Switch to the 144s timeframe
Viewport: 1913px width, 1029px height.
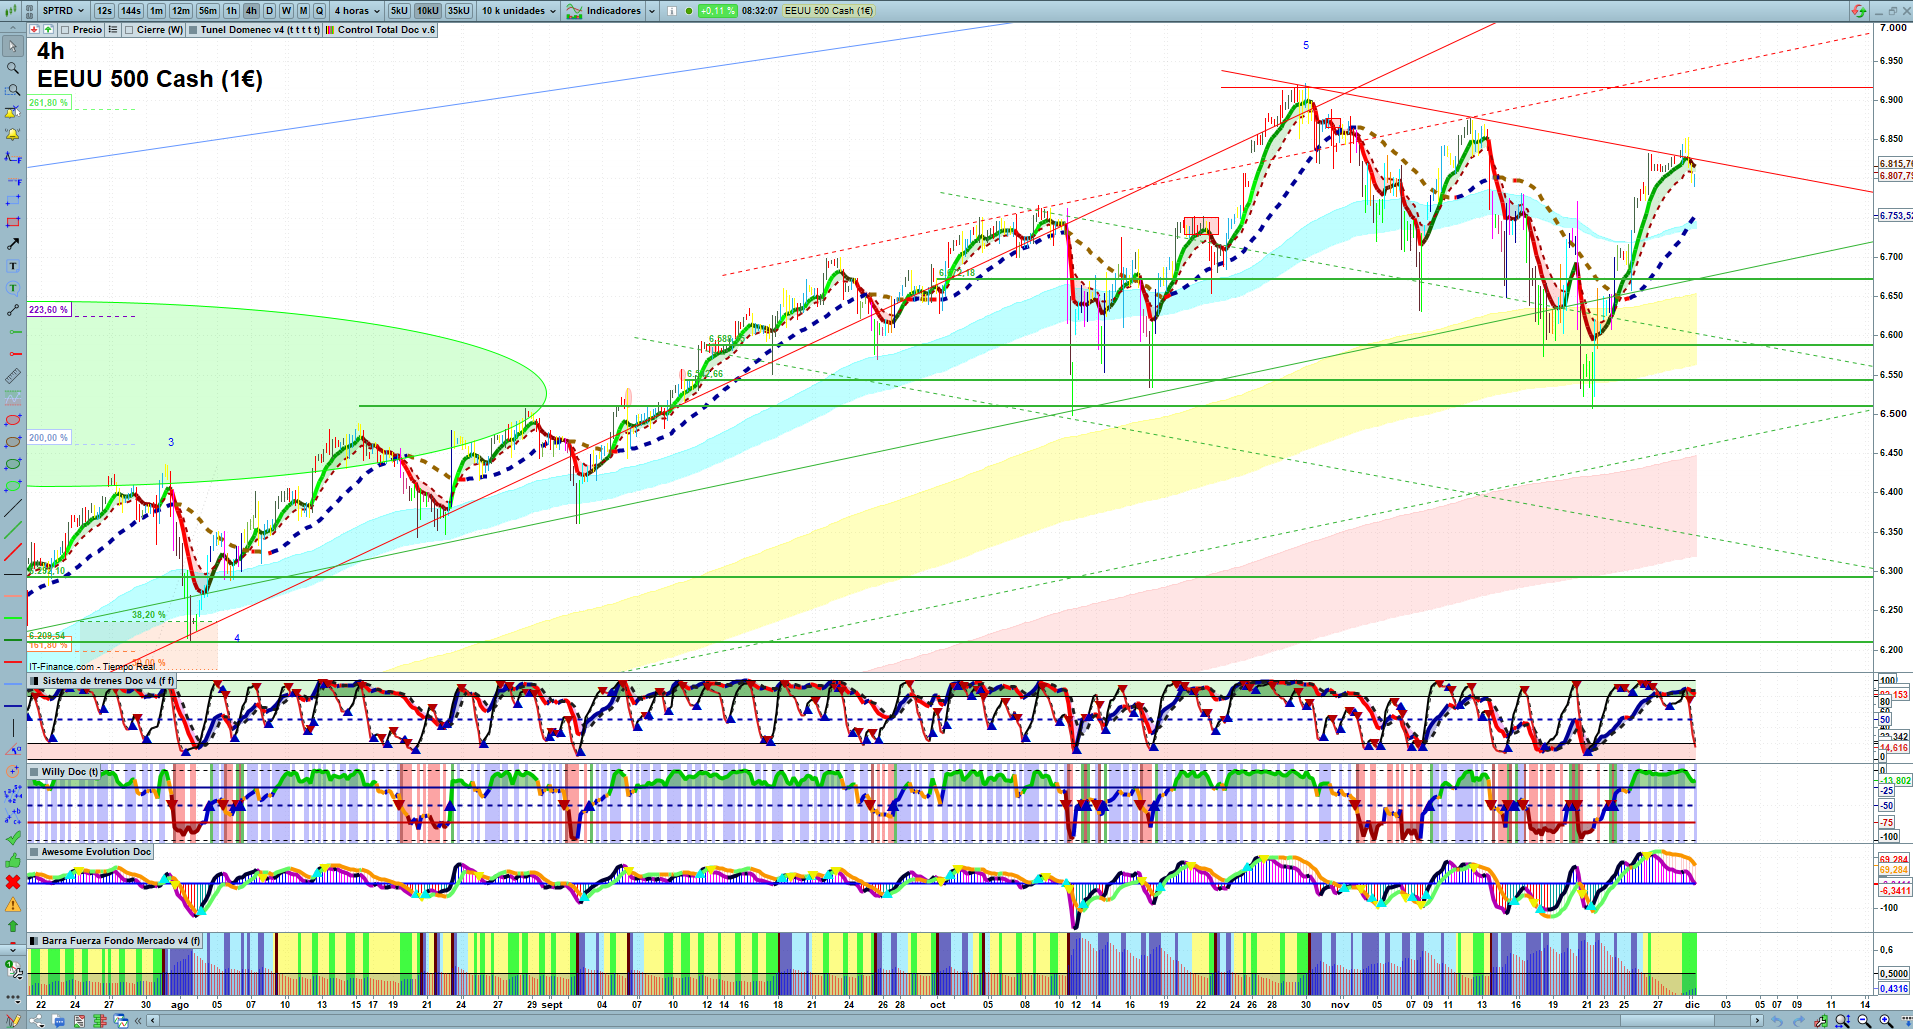(x=131, y=11)
